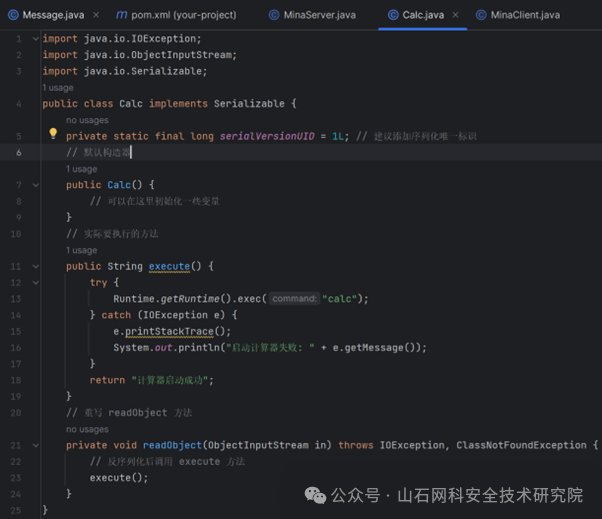Click ClassNotFoundException in throws clause

[521, 445]
